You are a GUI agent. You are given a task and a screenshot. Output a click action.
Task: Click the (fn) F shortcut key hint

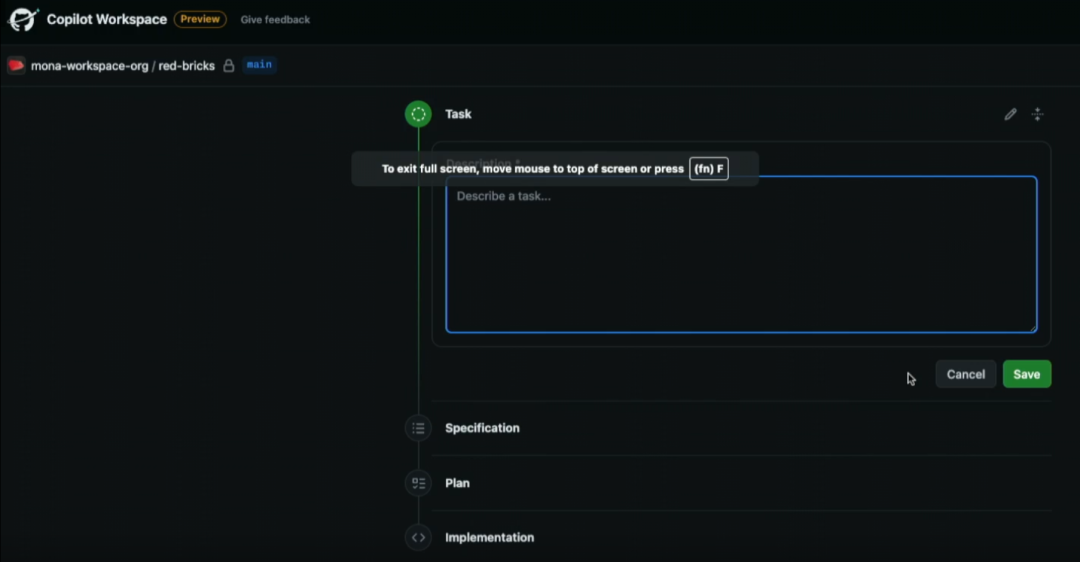click(x=709, y=169)
